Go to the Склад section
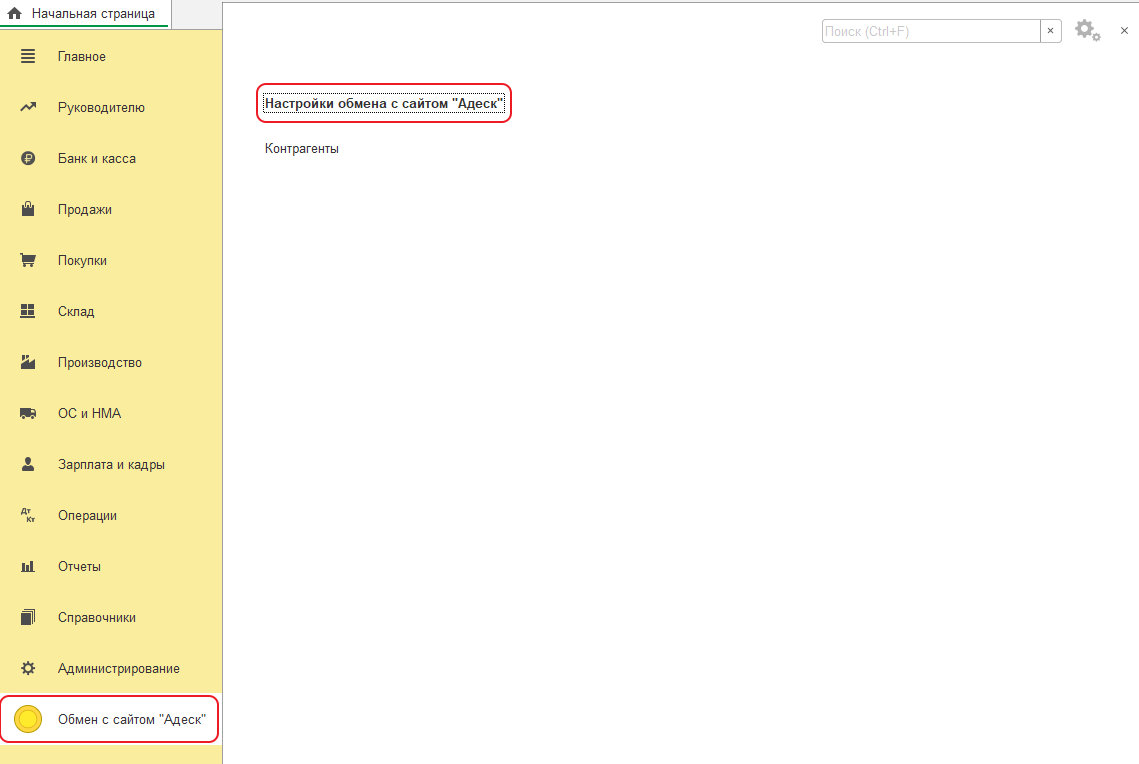Viewport: 1139px width, 764px height. pyautogui.click(x=76, y=311)
